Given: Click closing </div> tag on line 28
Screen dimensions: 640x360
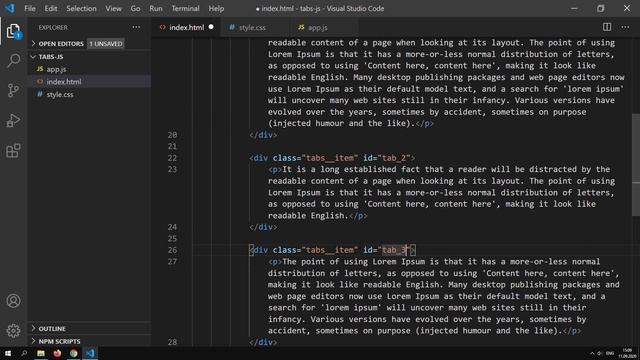Looking at the screenshot, I should (263, 342).
